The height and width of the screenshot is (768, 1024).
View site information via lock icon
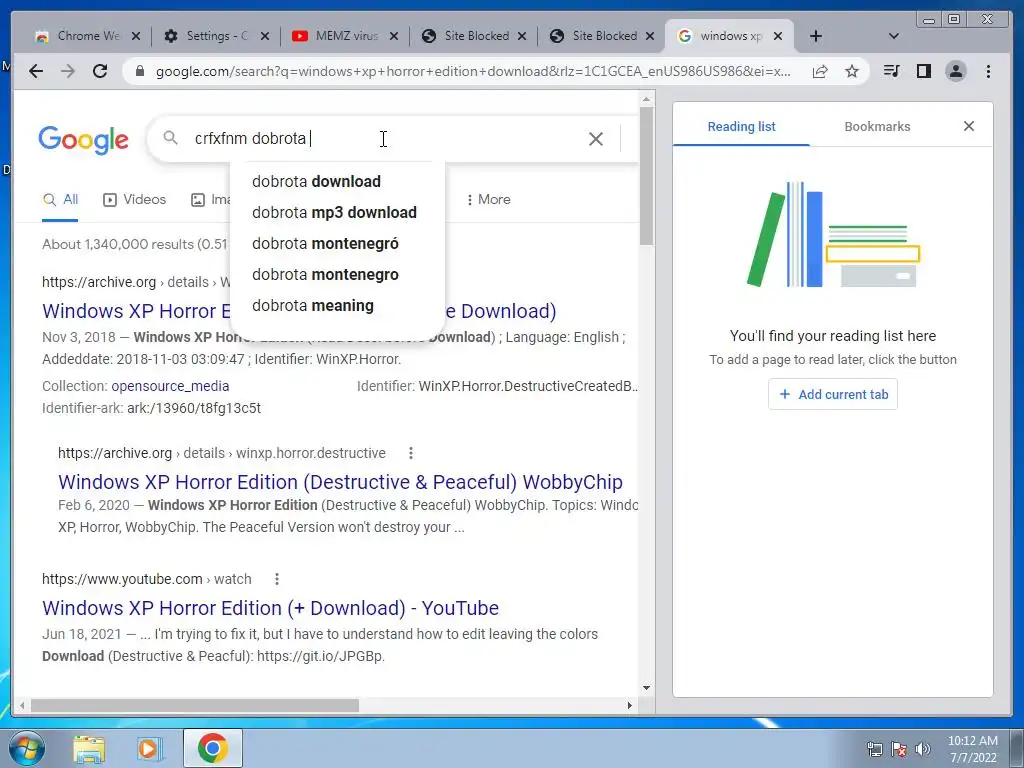(139, 71)
